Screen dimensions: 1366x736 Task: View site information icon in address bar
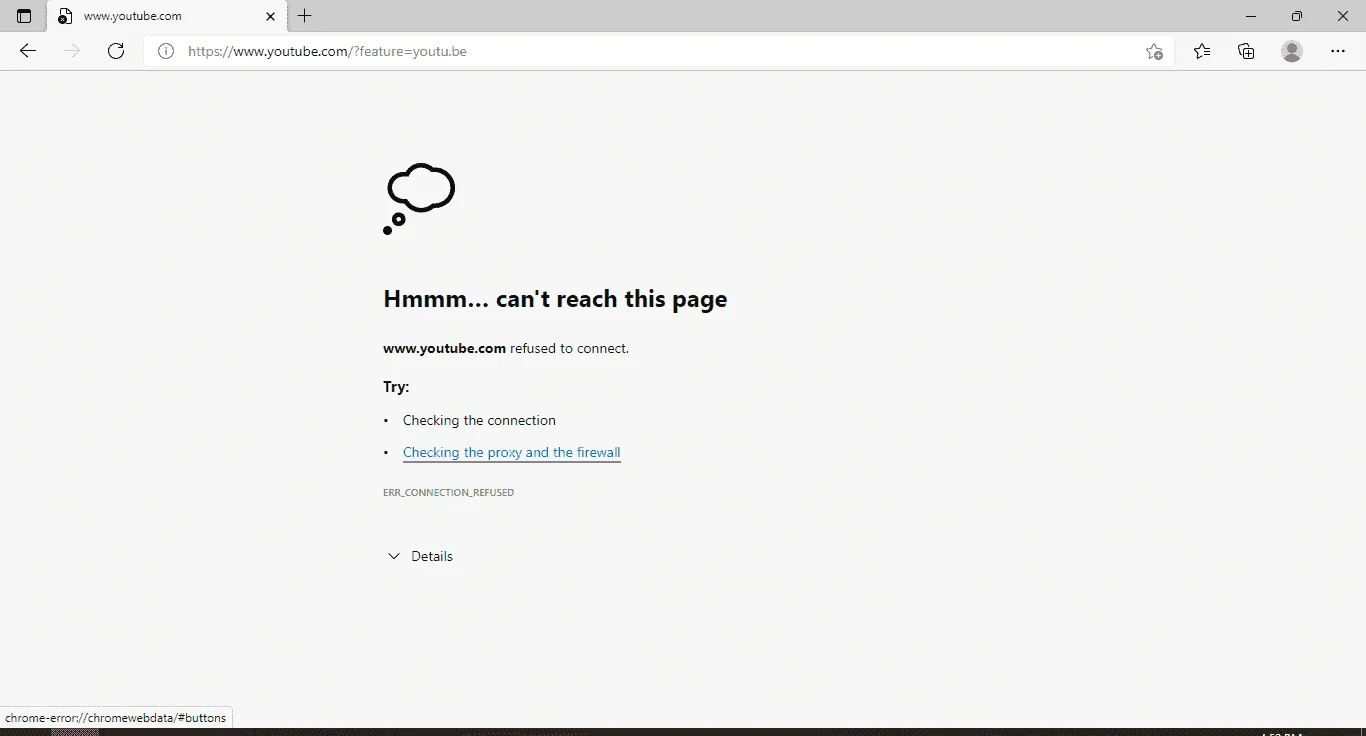[166, 51]
